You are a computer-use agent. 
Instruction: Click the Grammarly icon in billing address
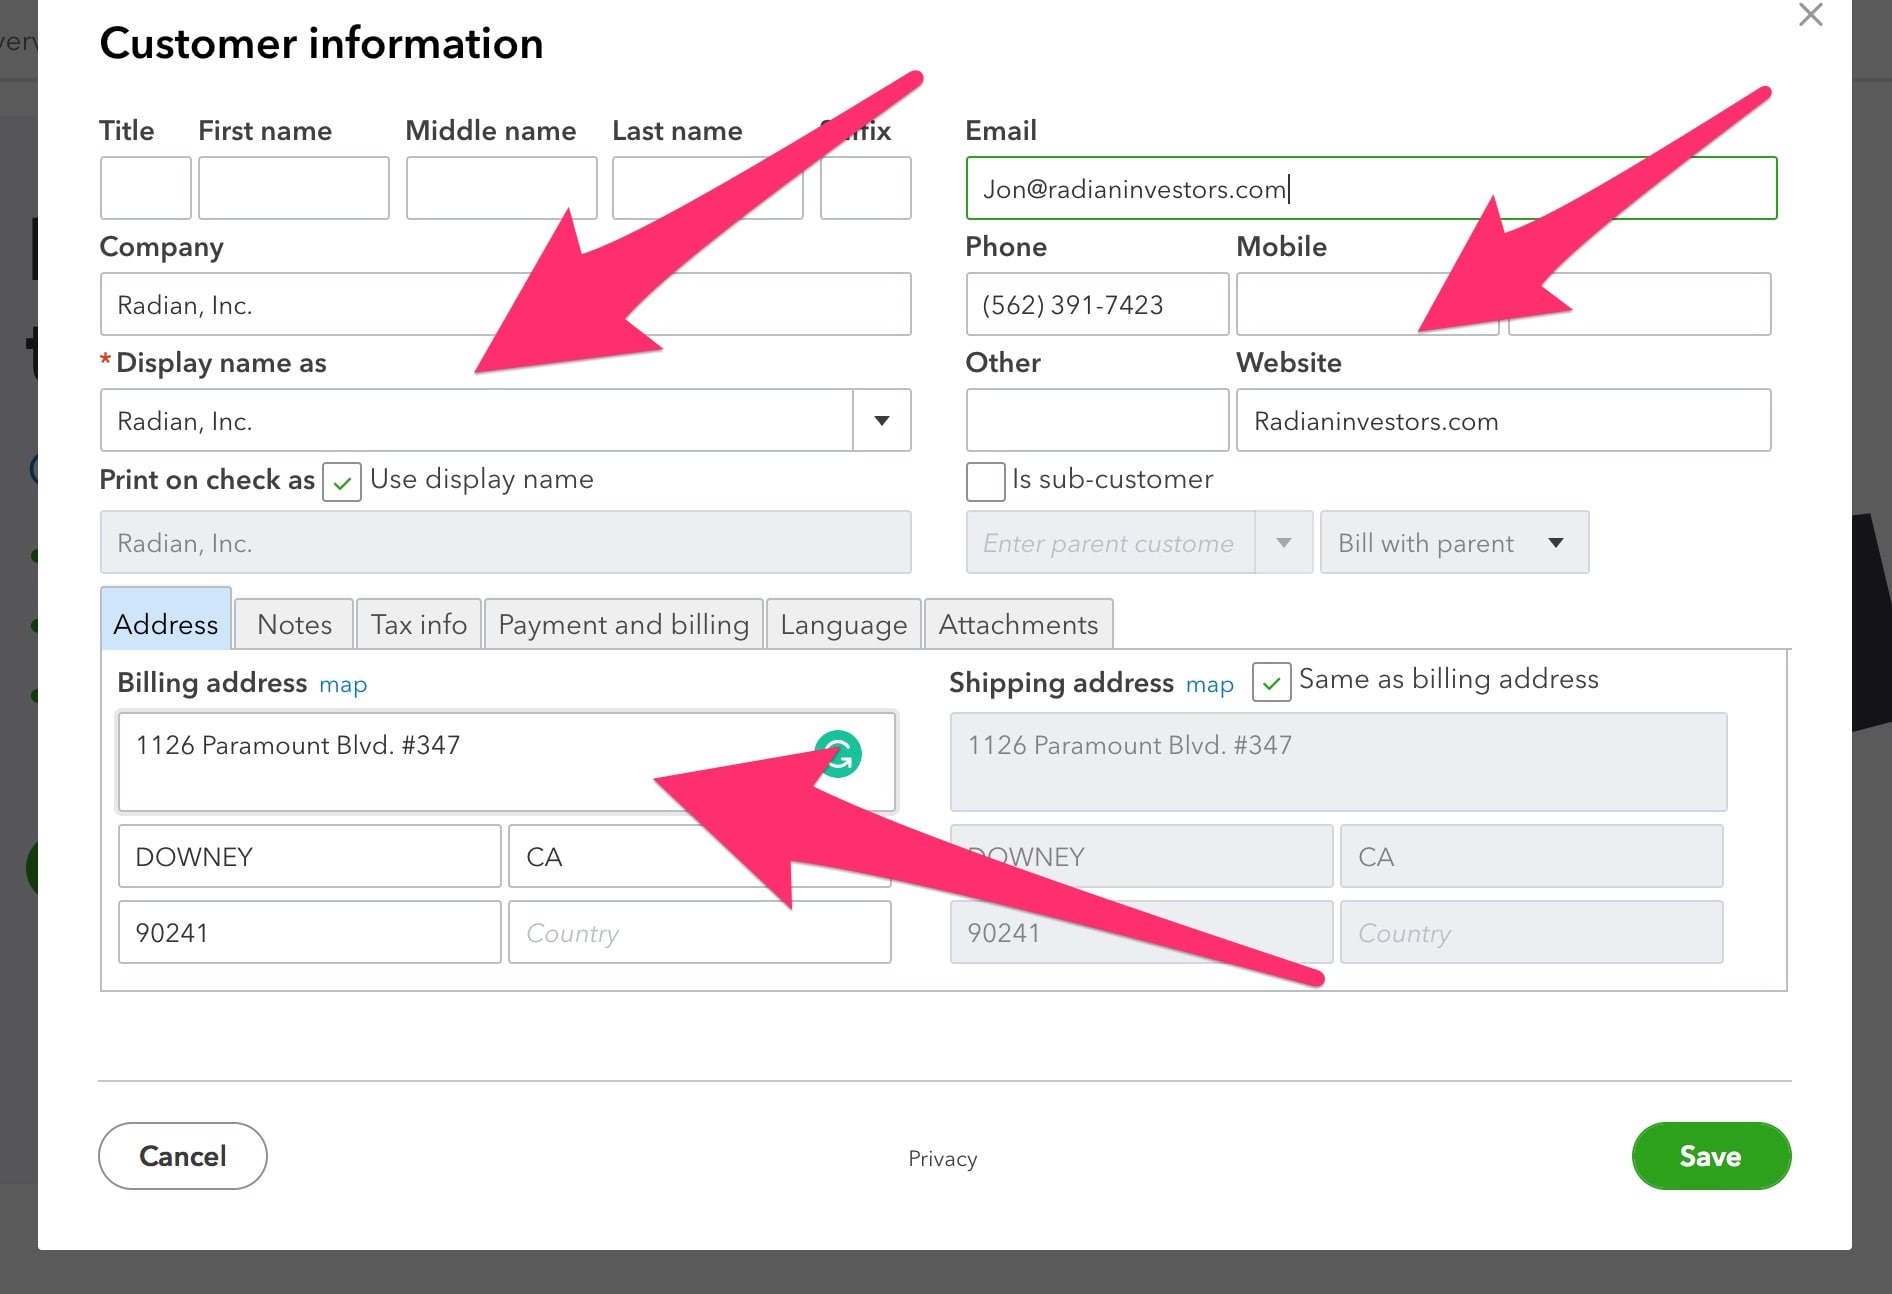click(x=838, y=754)
